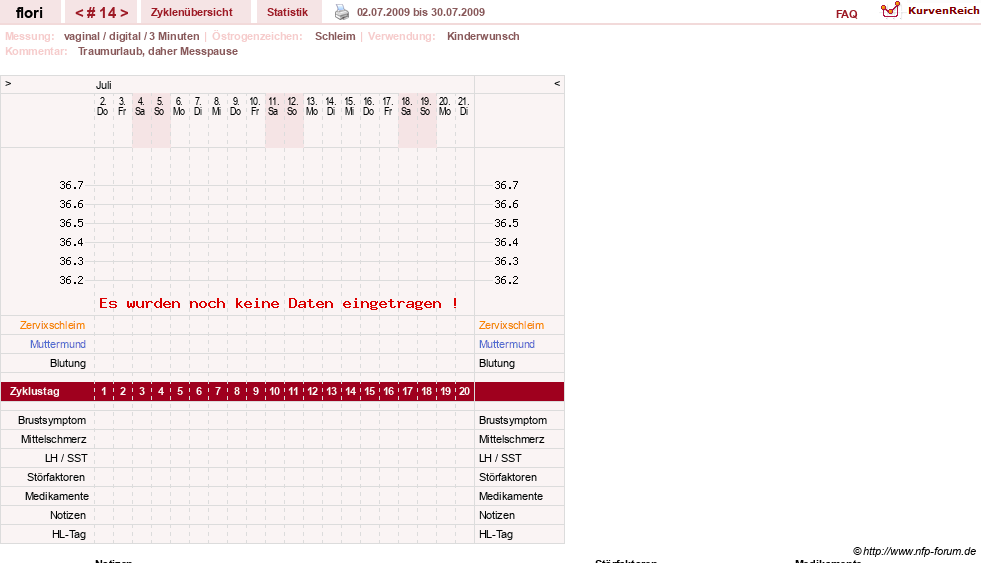Click the left Medikamente row label
The width and height of the screenshot is (981, 563).
[x=57, y=496]
